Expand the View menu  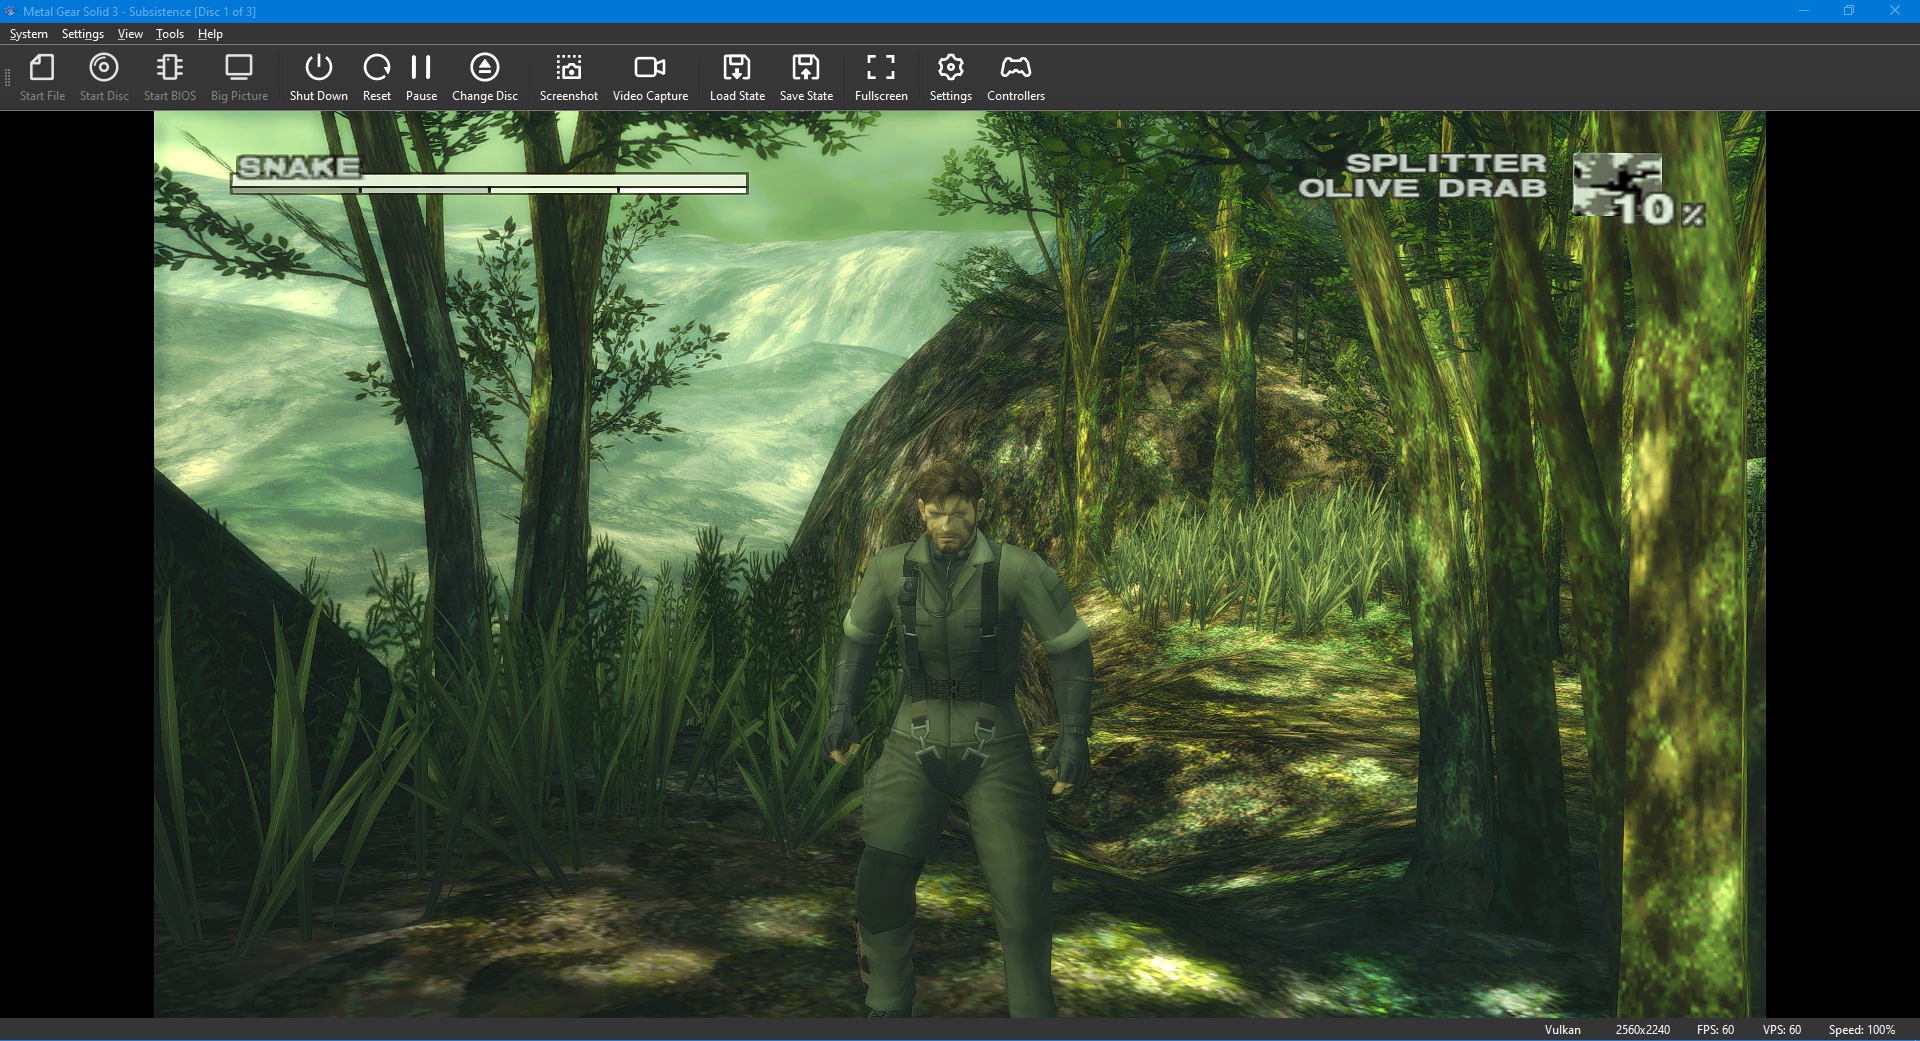(x=130, y=34)
